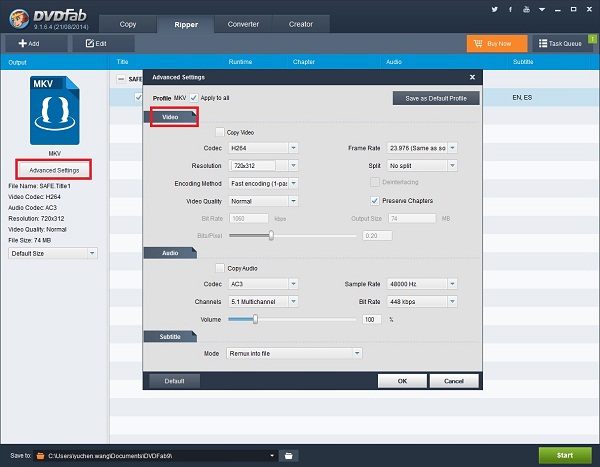Collapse the SAFE title group

[121, 79]
